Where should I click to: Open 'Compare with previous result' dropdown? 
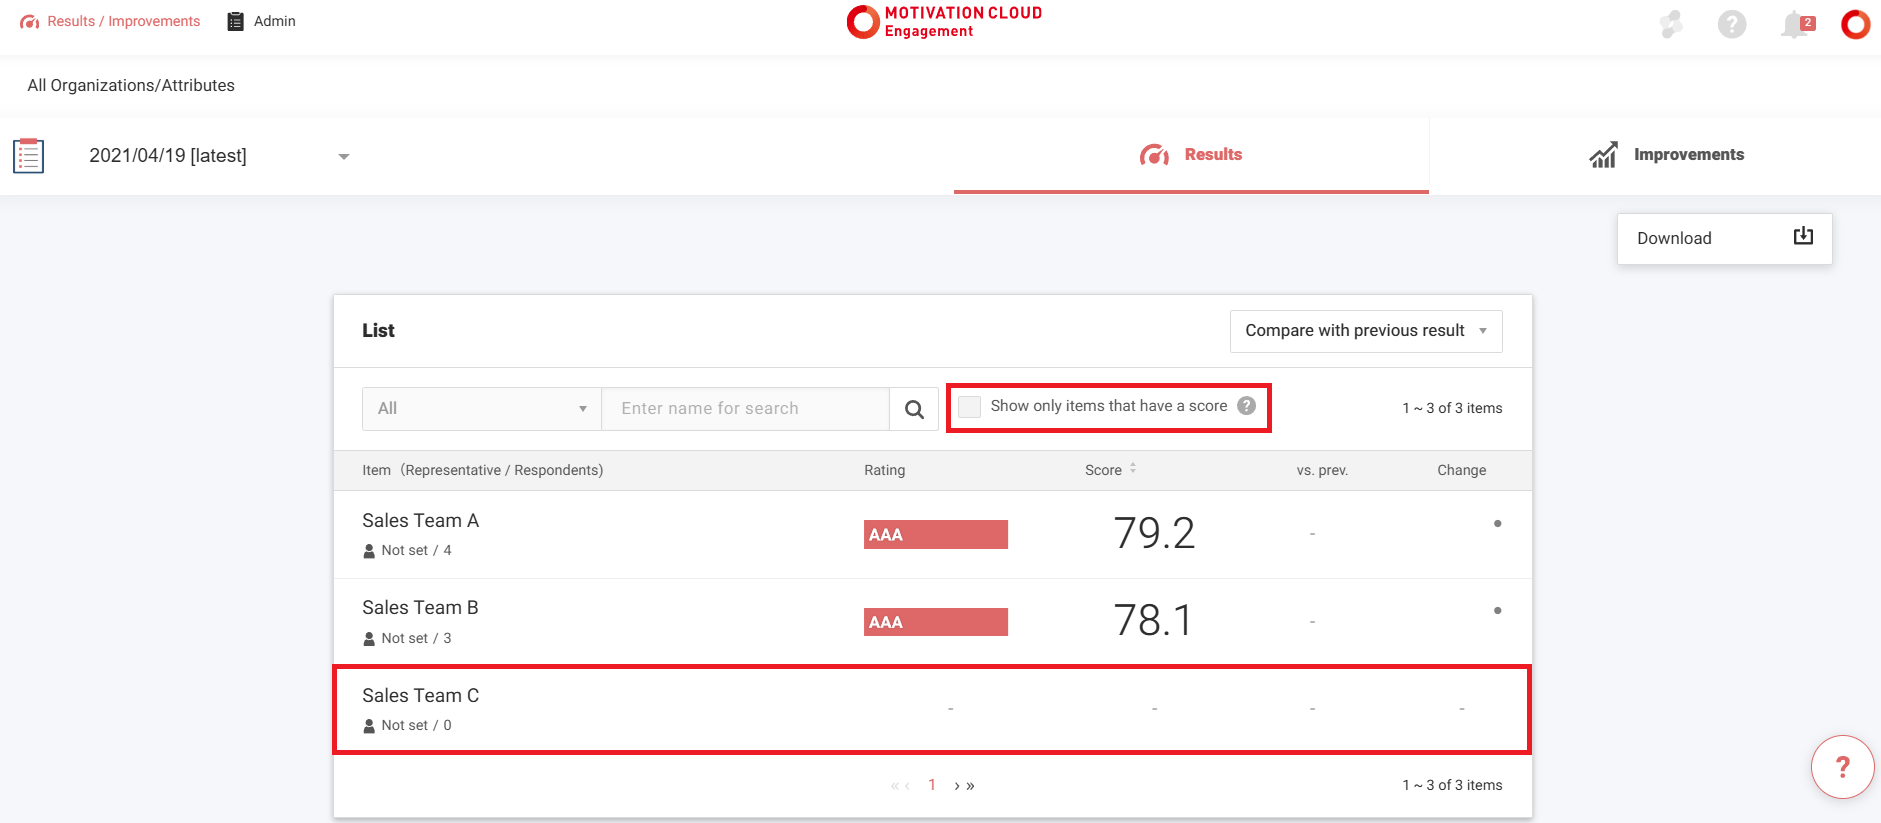tap(1365, 331)
